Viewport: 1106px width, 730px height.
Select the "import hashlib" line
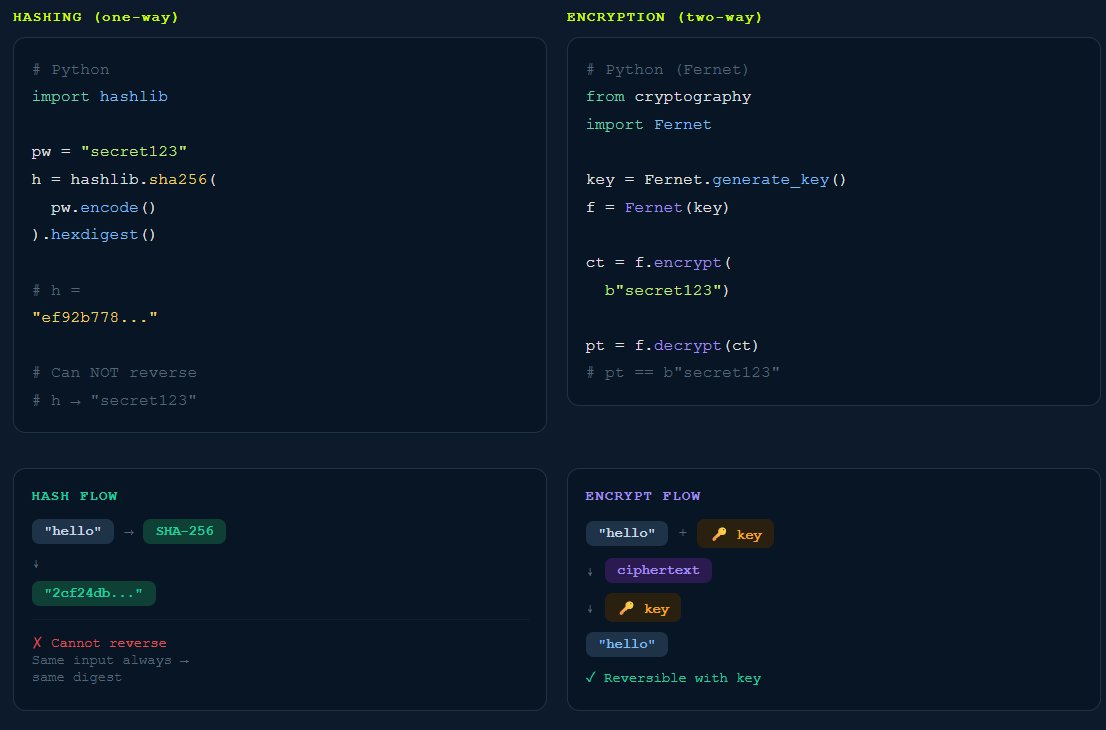tap(99, 97)
